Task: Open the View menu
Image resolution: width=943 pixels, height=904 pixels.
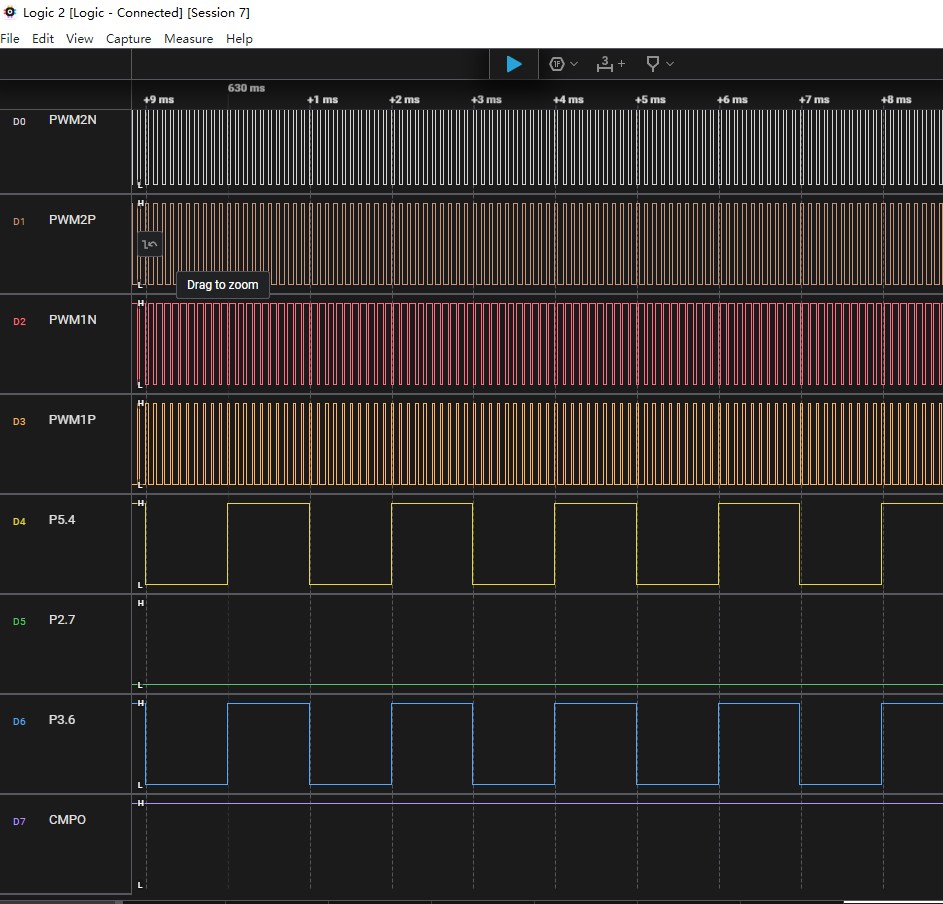Action: pos(79,38)
